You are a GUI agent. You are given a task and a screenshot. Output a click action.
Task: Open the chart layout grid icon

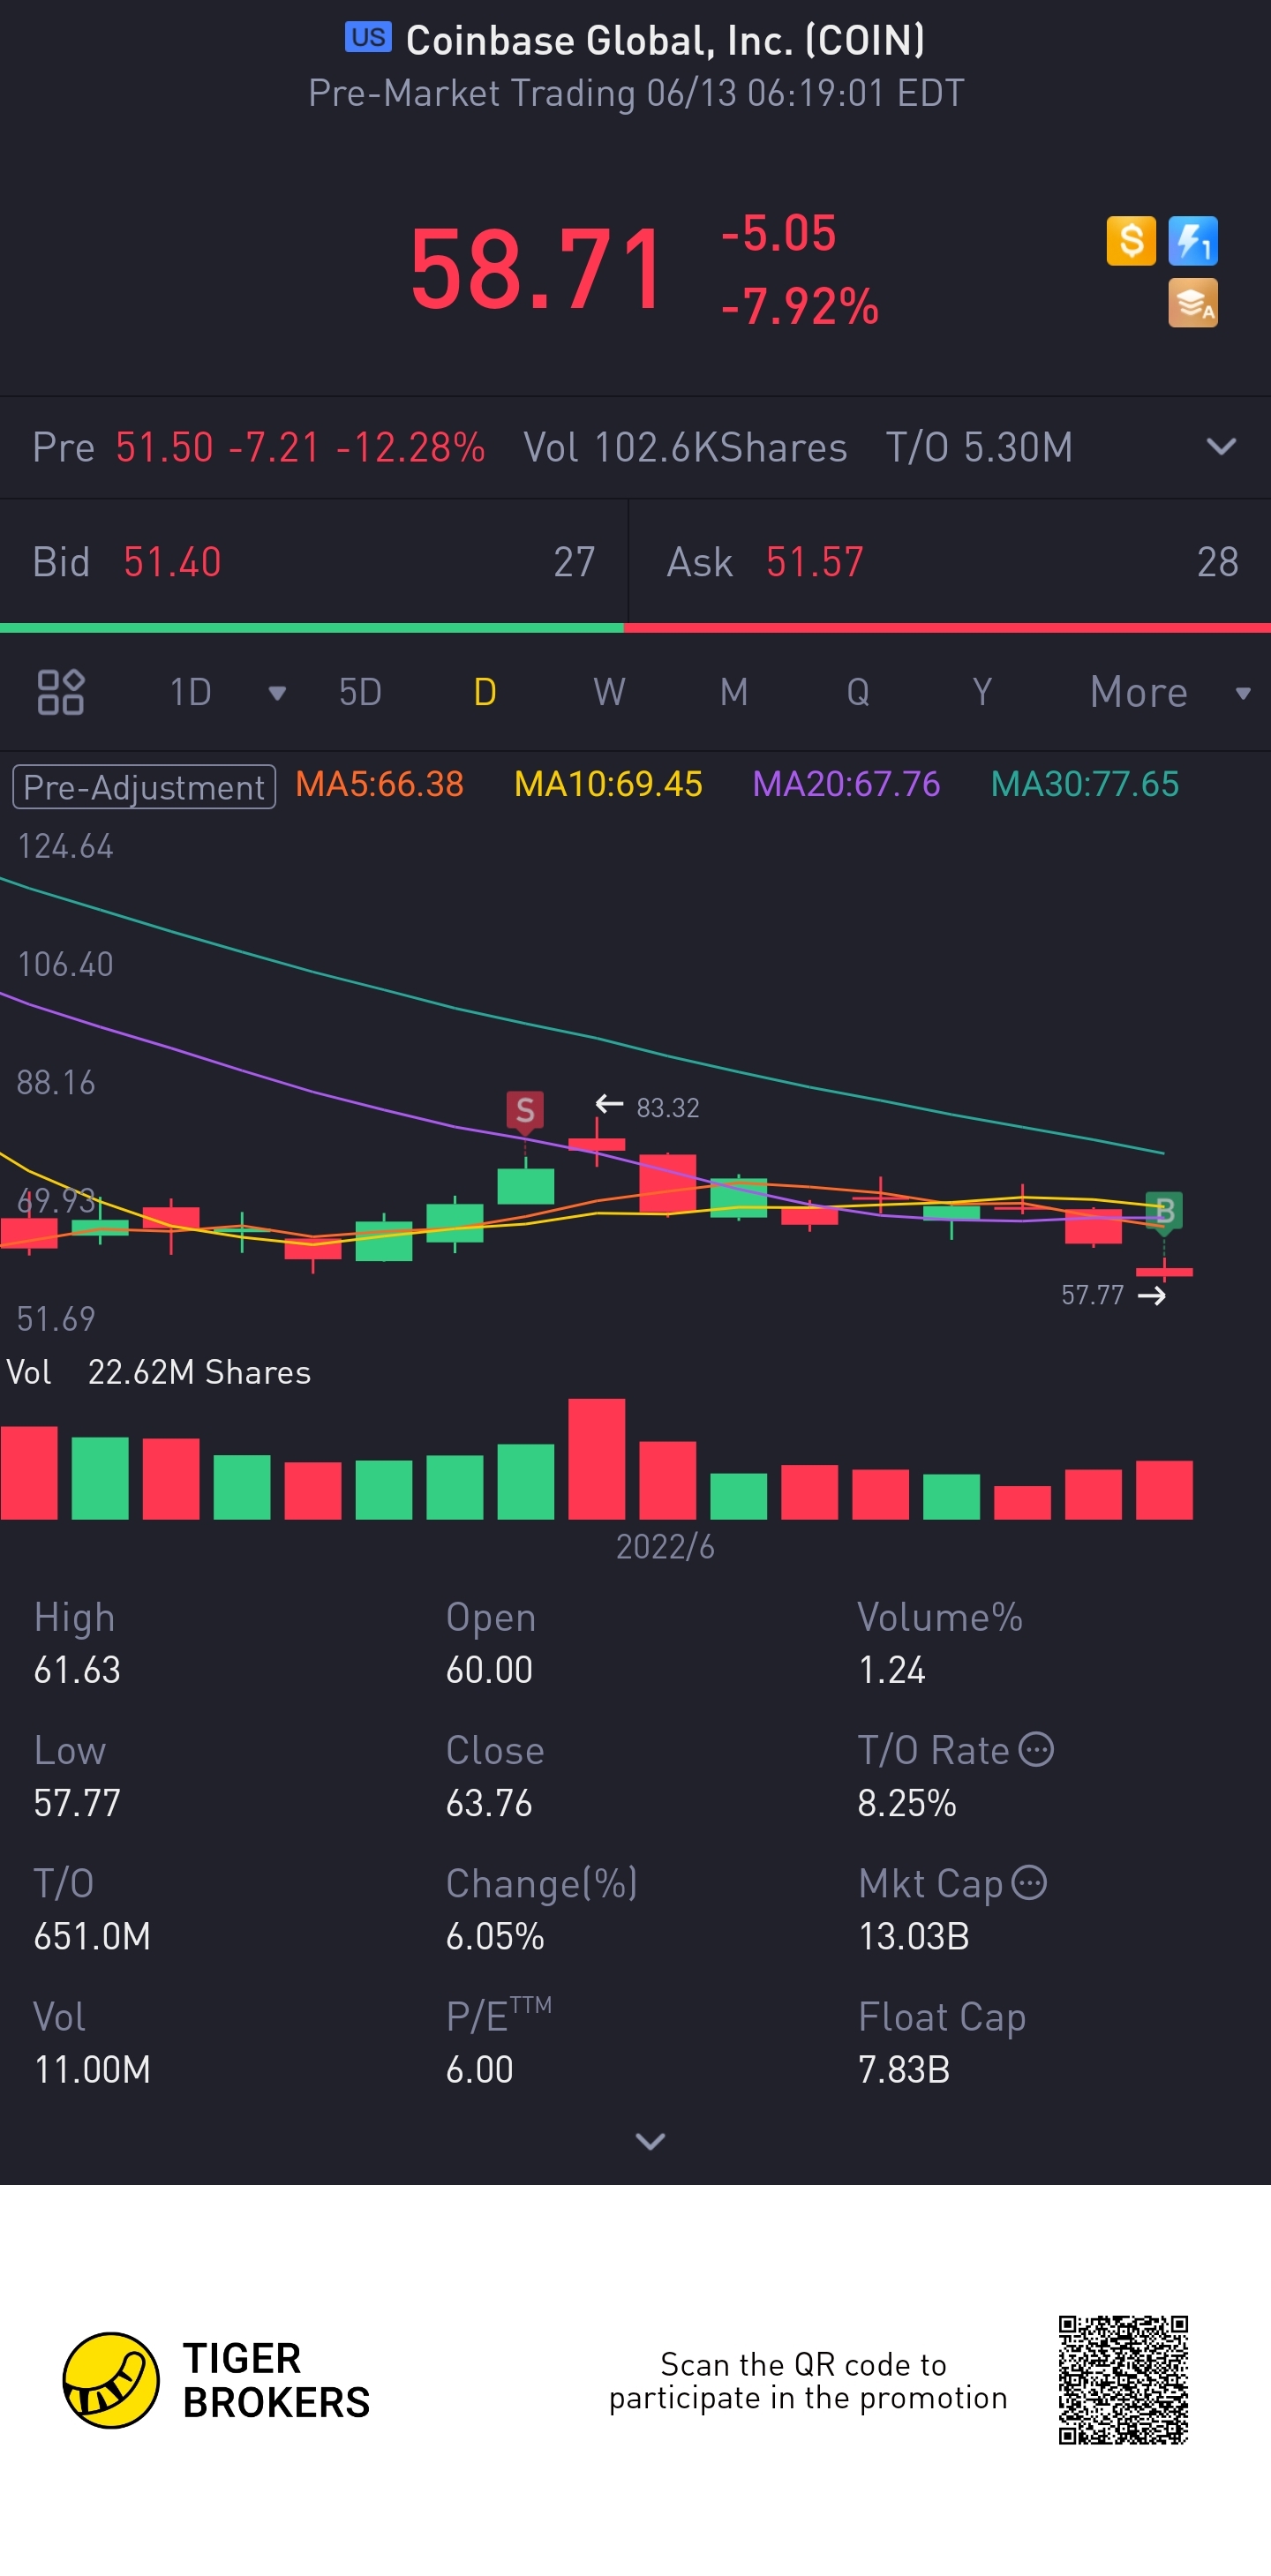pyautogui.click(x=60, y=692)
